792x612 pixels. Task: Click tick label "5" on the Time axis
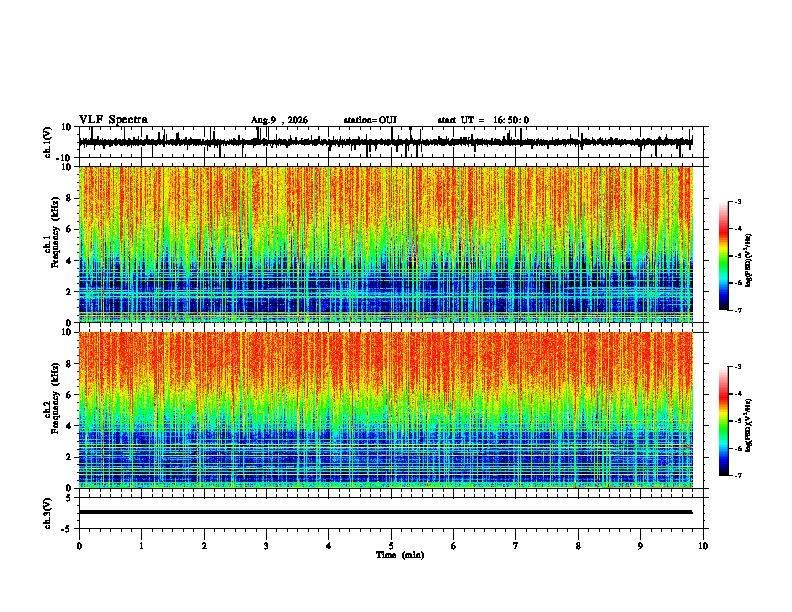(x=391, y=546)
